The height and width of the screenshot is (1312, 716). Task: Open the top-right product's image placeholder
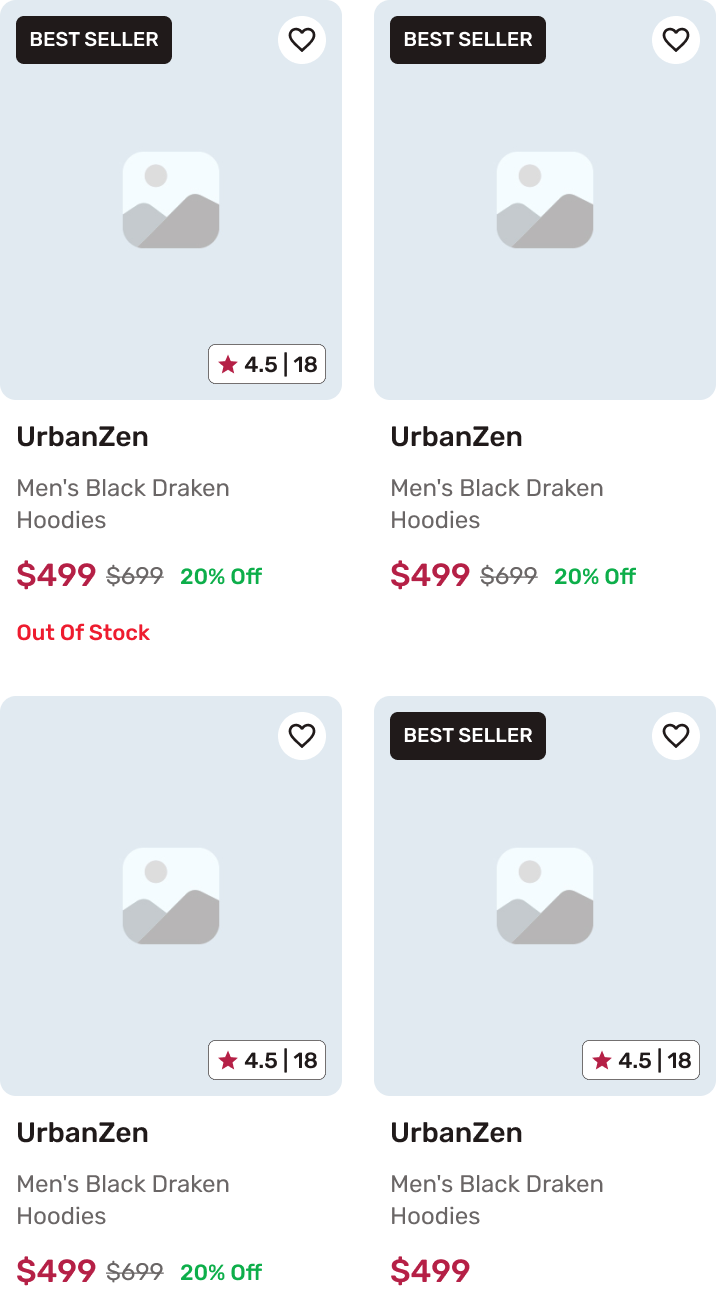click(545, 200)
